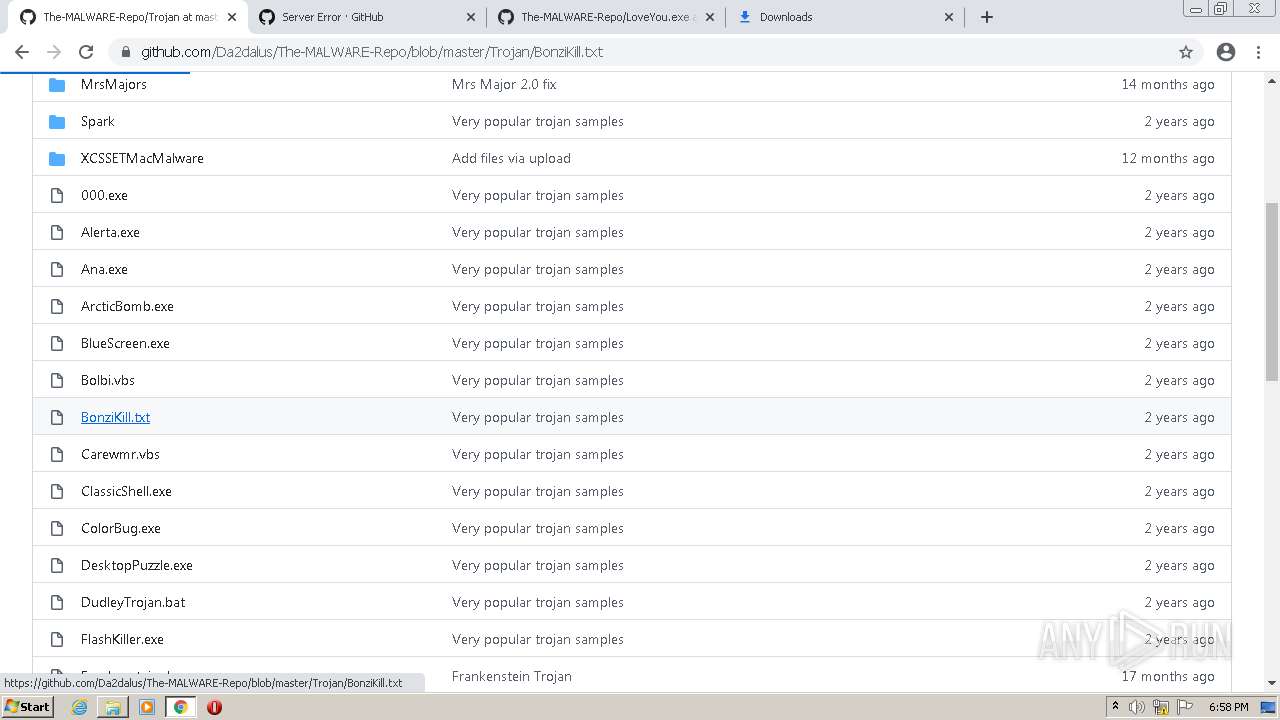Click the 'Frankenstein Trojan' commit message
Viewport: 1280px width, 720px height.
point(512,676)
